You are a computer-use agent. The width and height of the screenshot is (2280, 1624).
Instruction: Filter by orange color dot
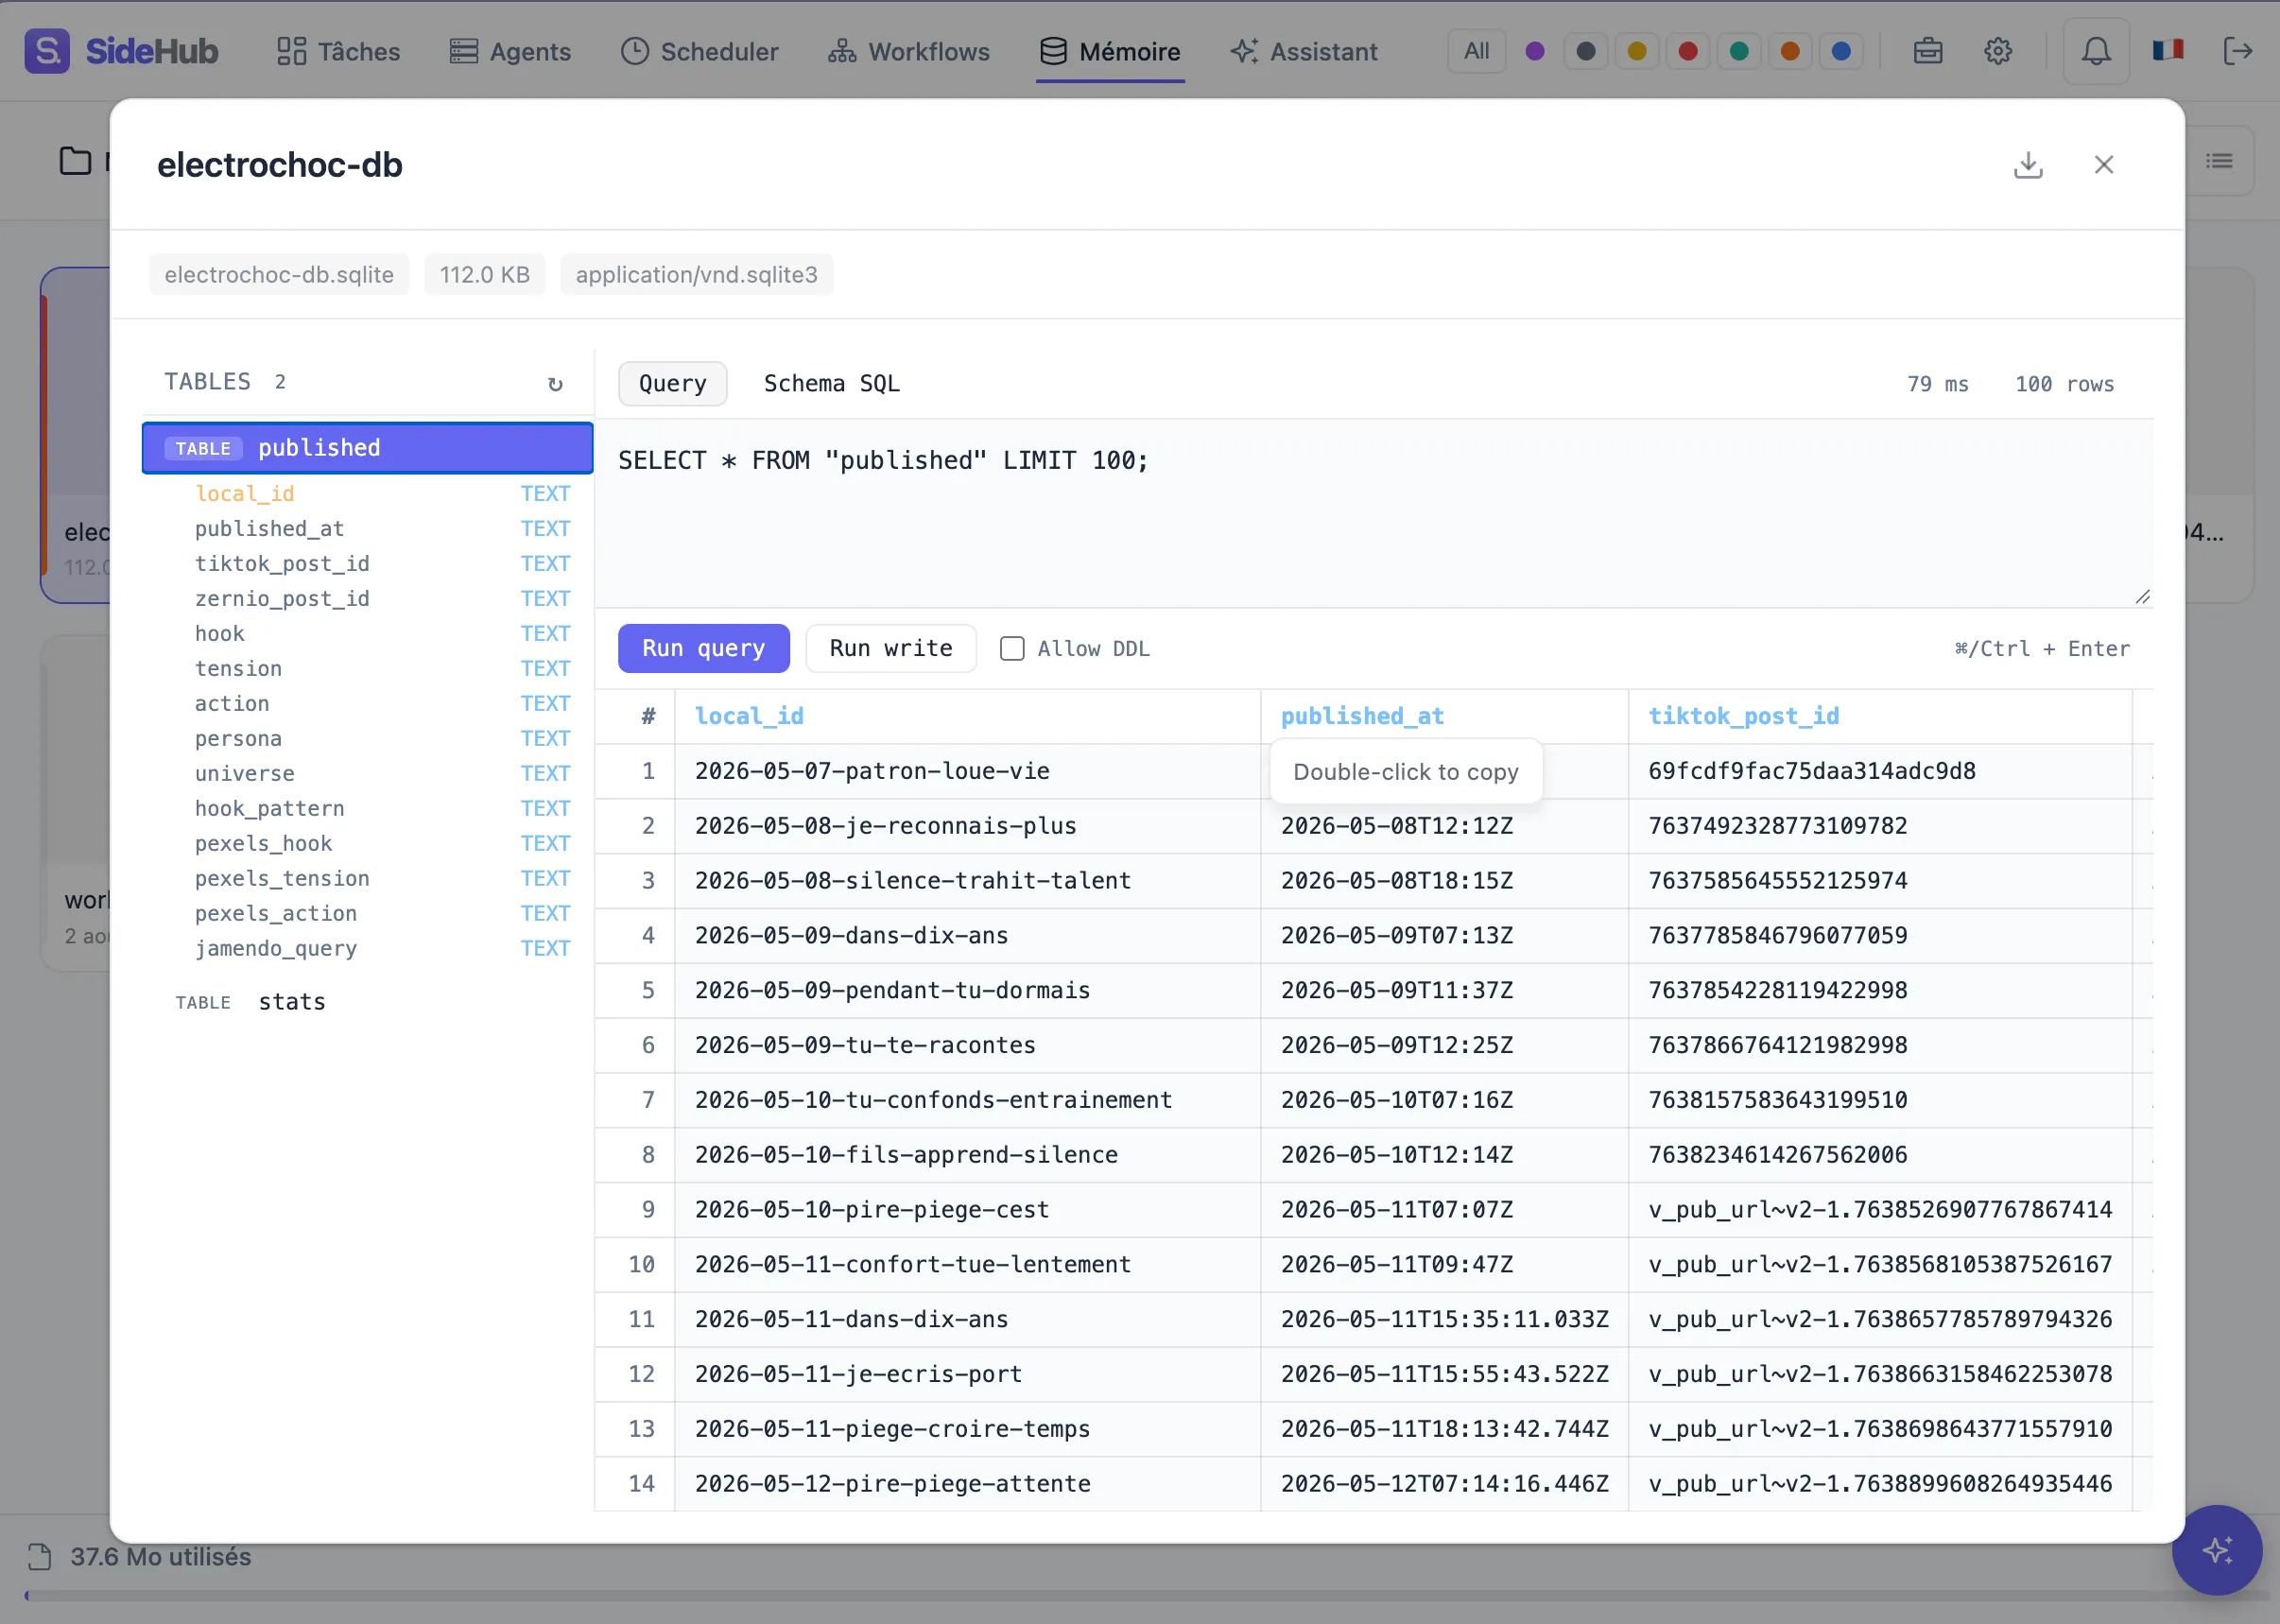[1789, 51]
